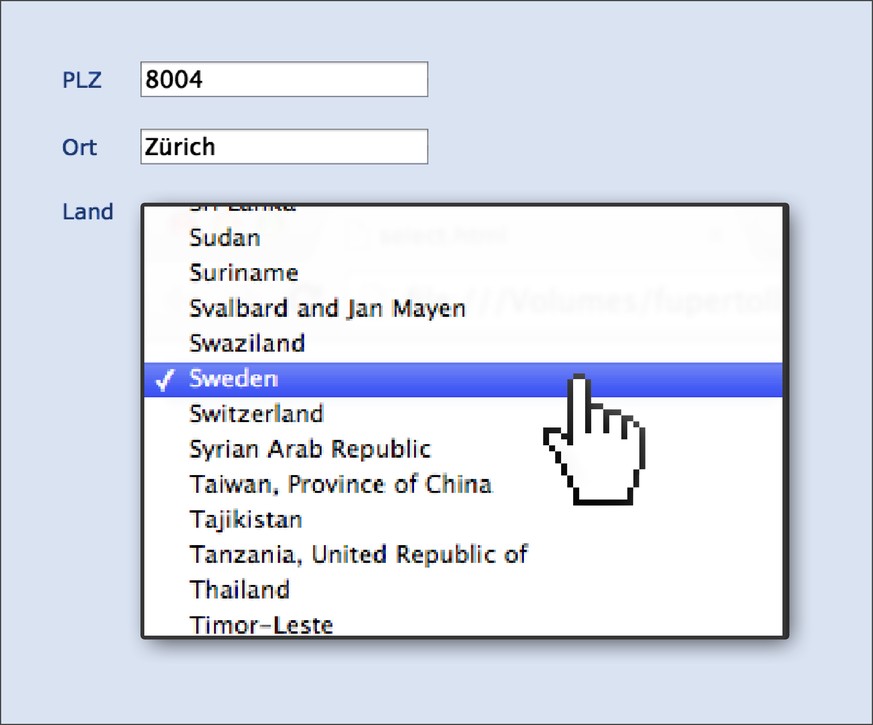Click into the PLZ input field
873x725 pixels.
pyautogui.click(x=284, y=79)
